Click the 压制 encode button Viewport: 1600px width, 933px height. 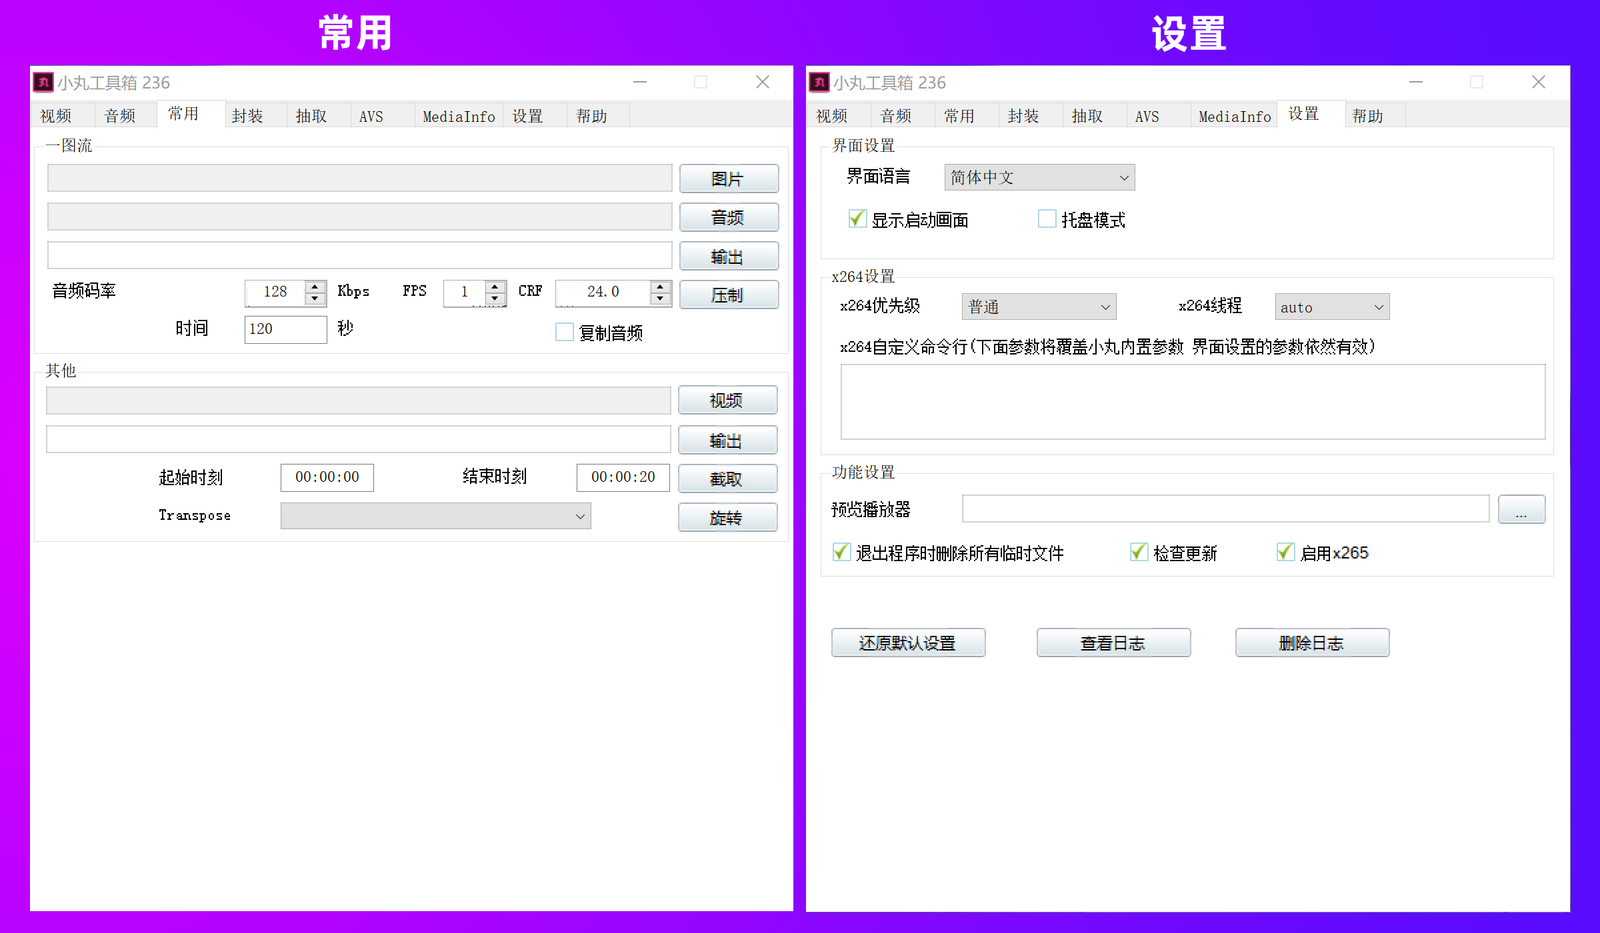(x=729, y=294)
